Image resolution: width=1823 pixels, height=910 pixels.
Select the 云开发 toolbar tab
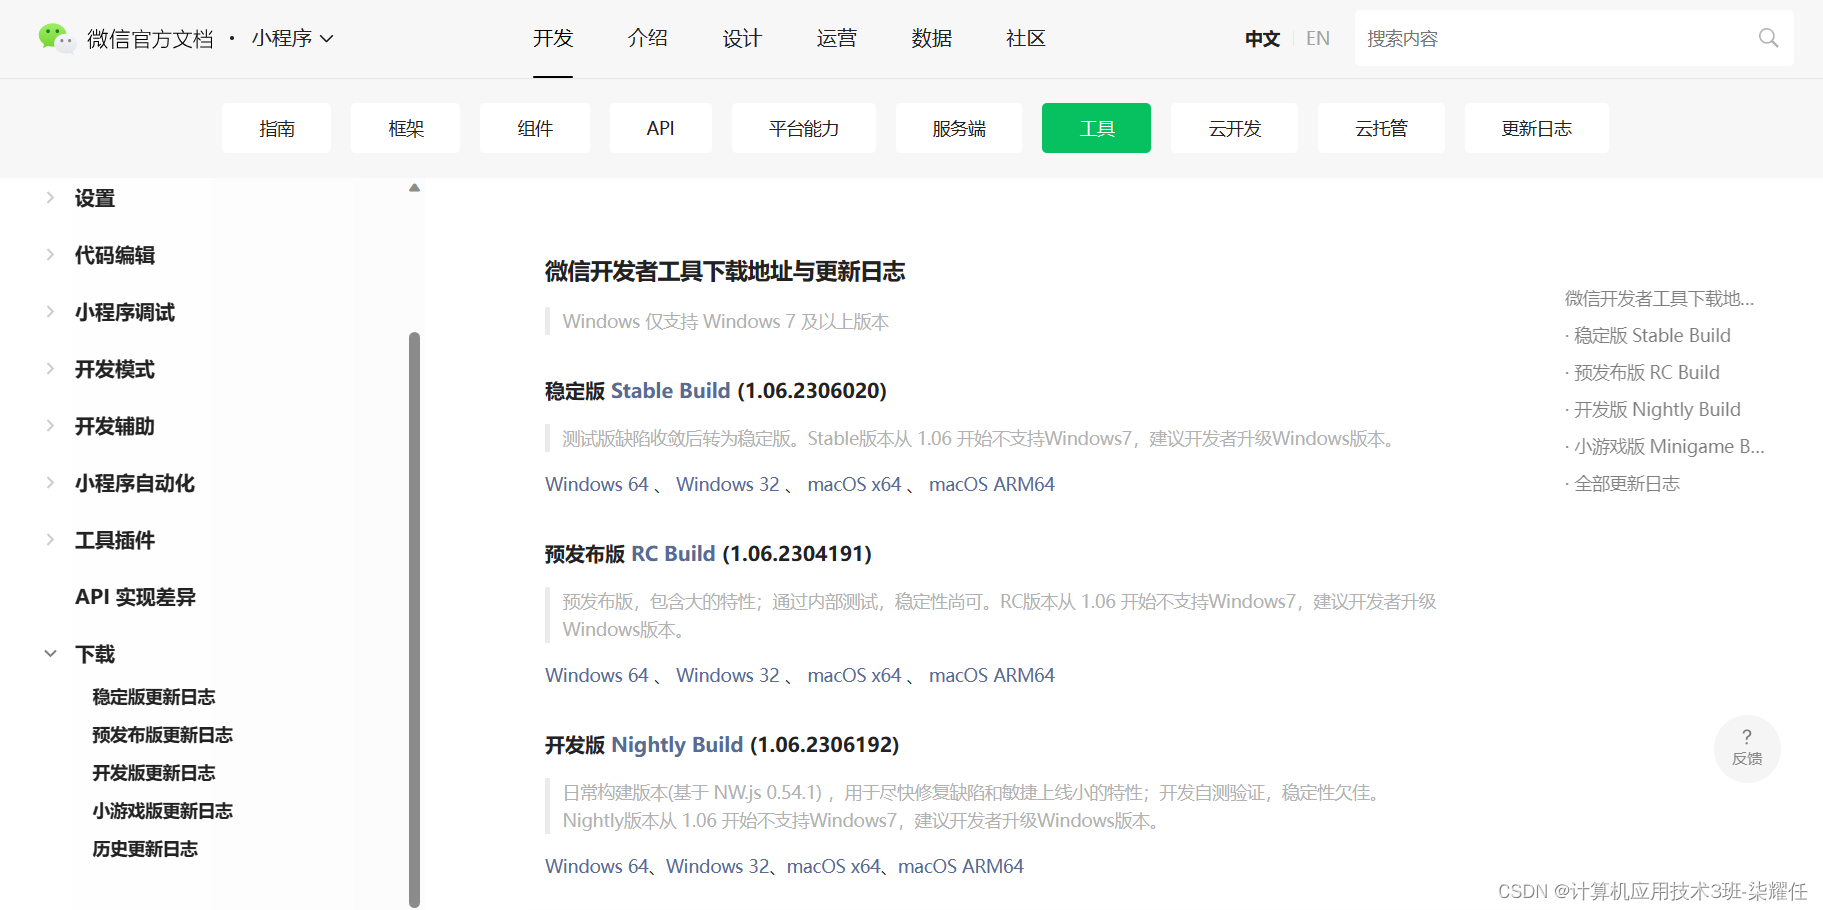click(x=1234, y=128)
